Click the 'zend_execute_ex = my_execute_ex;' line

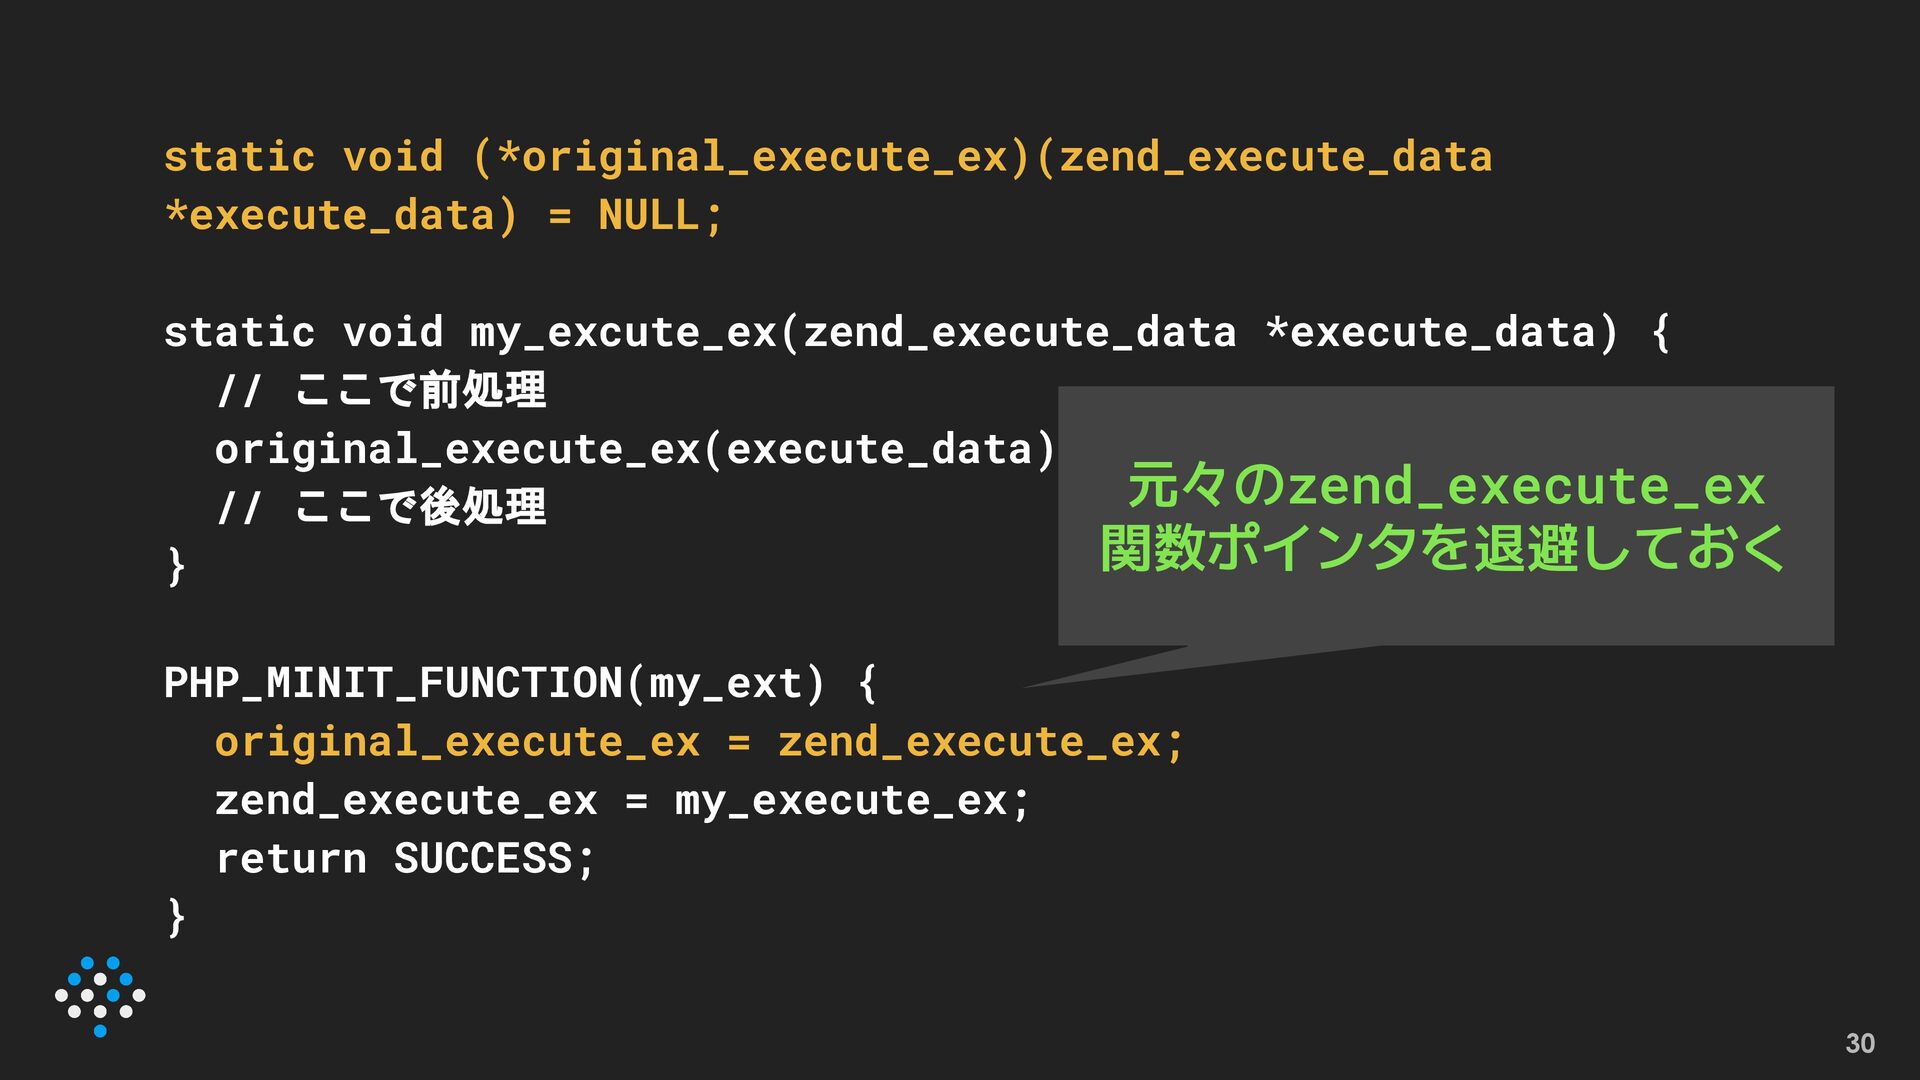coord(622,800)
